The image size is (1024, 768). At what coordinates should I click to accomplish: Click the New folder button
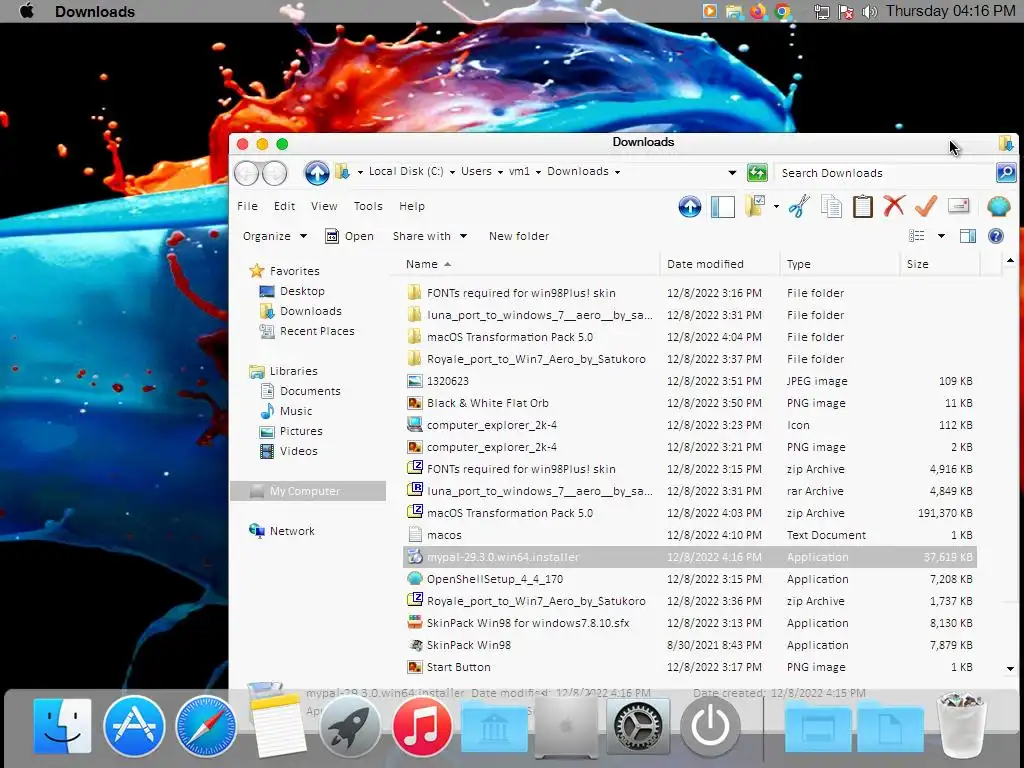click(519, 236)
